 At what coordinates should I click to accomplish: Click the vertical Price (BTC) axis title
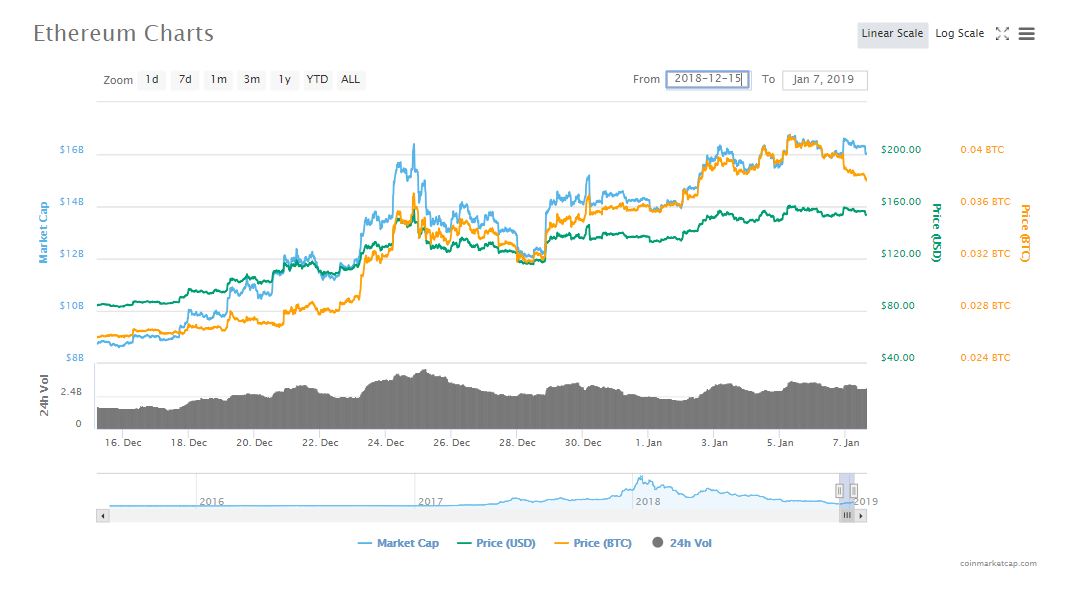(1025, 233)
